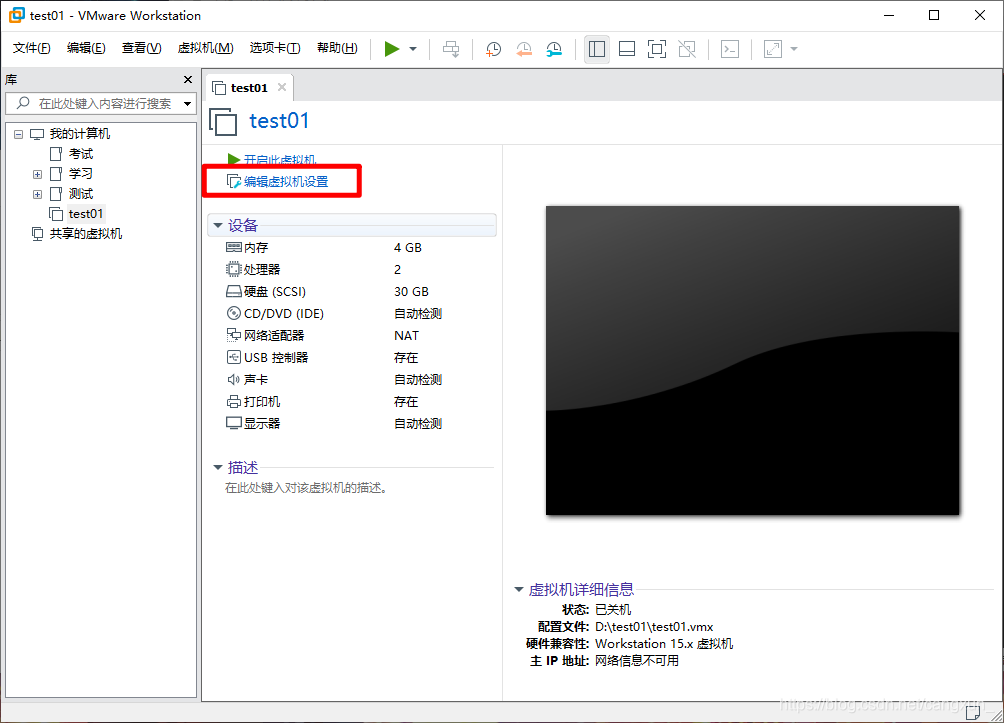
Task: Open the stretch display dropdown arrow
Action: (794, 49)
